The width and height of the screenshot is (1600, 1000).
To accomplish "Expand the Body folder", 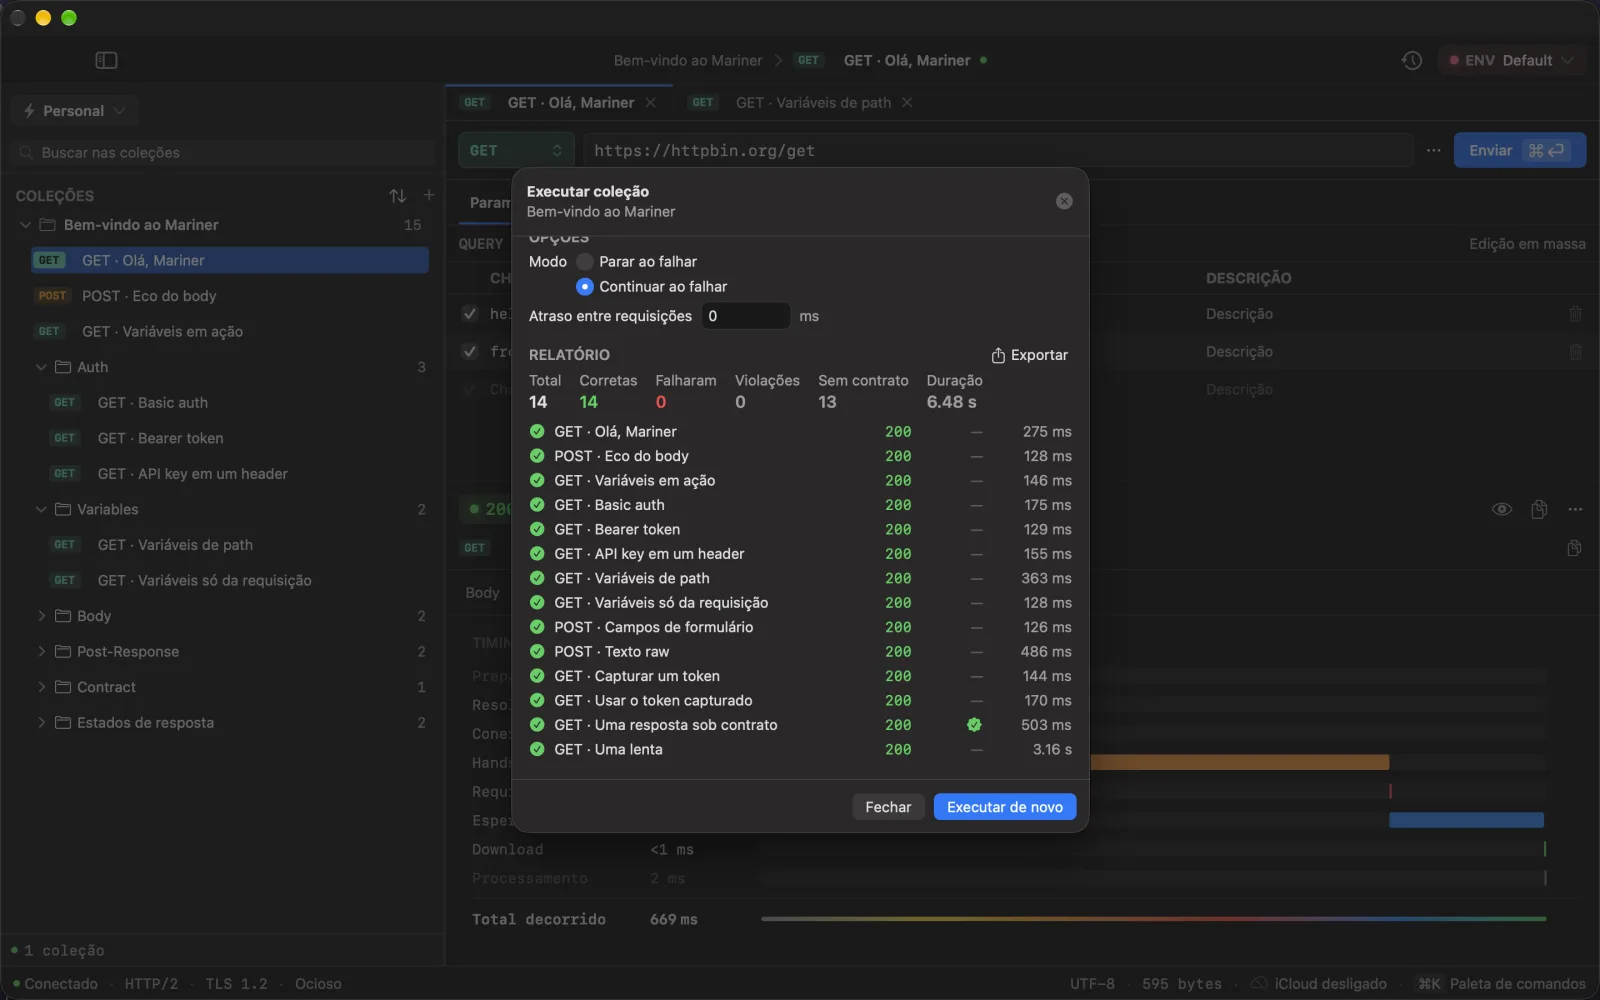I will point(42,616).
